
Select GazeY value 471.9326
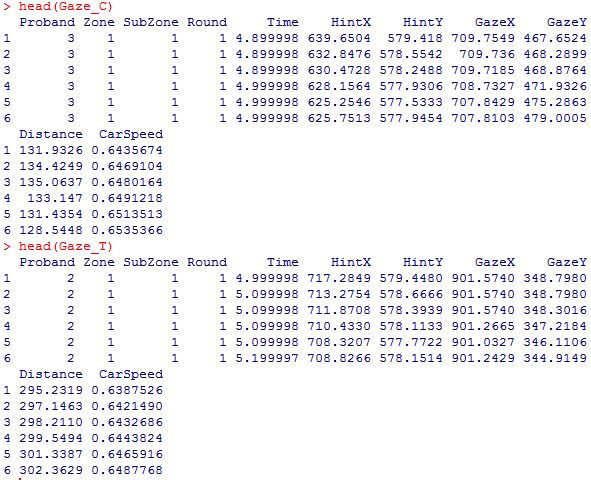click(555, 86)
